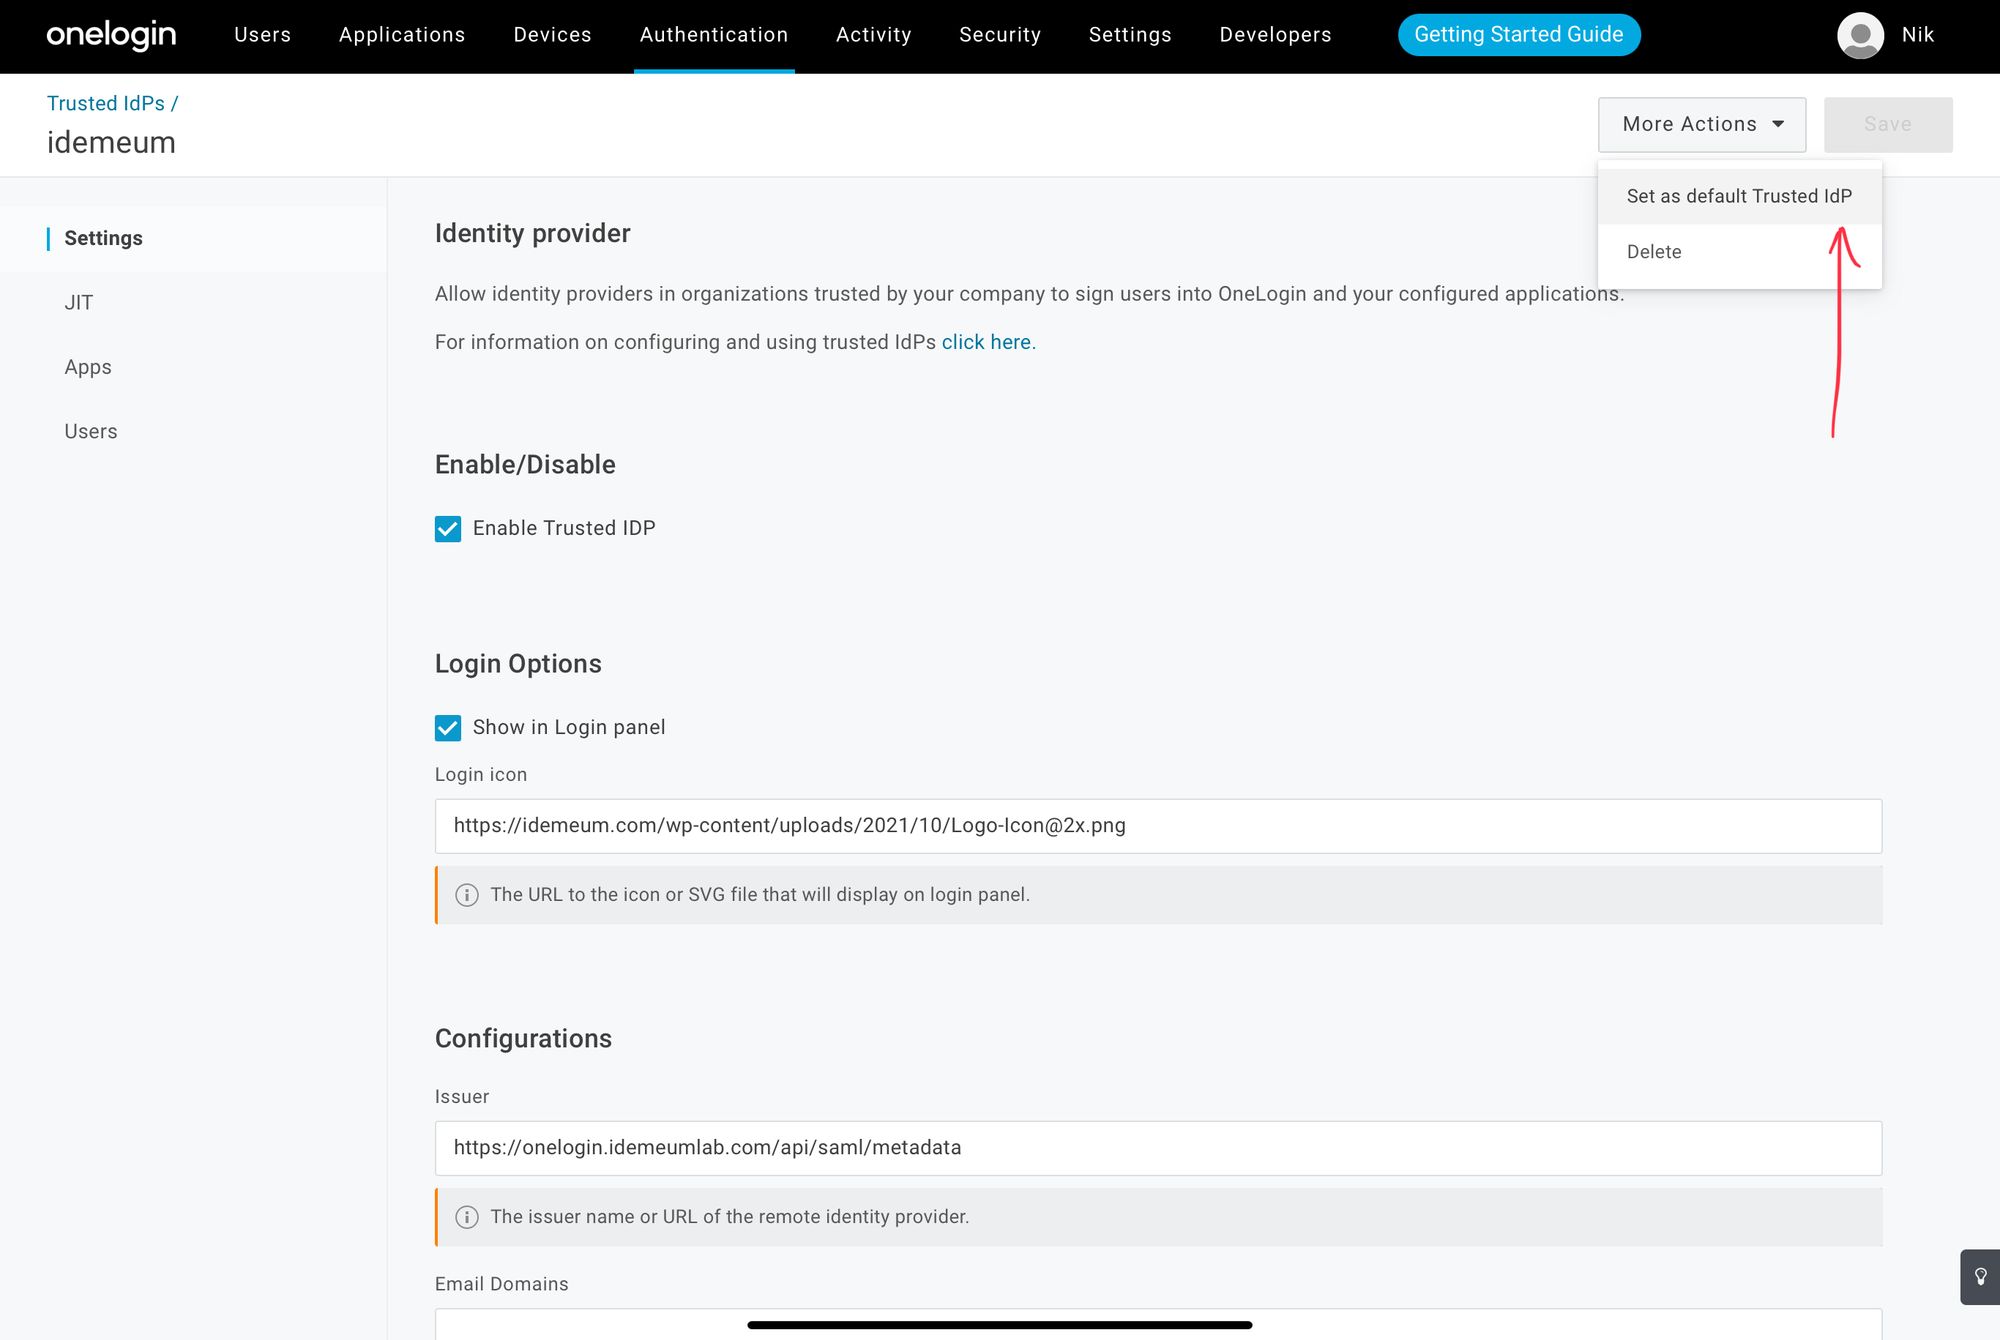Click the Enable/Disable heading
The height and width of the screenshot is (1340, 2000).
pyautogui.click(x=525, y=465)
